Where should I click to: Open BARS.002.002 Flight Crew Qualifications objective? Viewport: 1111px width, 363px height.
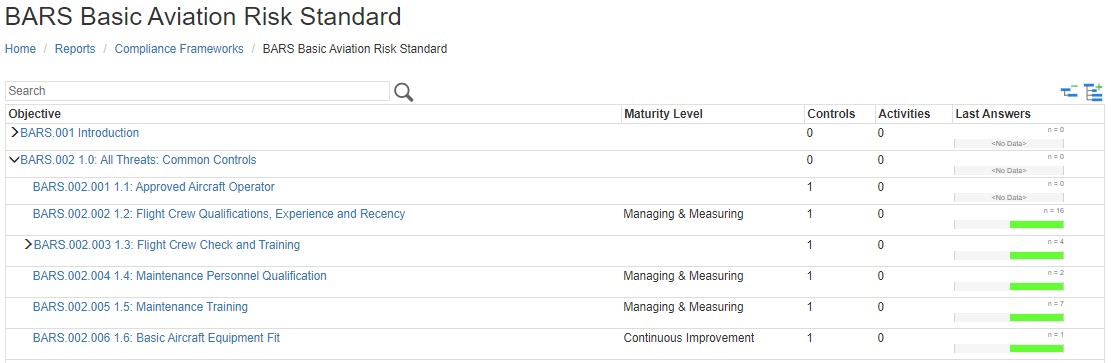tap(219, 214)
